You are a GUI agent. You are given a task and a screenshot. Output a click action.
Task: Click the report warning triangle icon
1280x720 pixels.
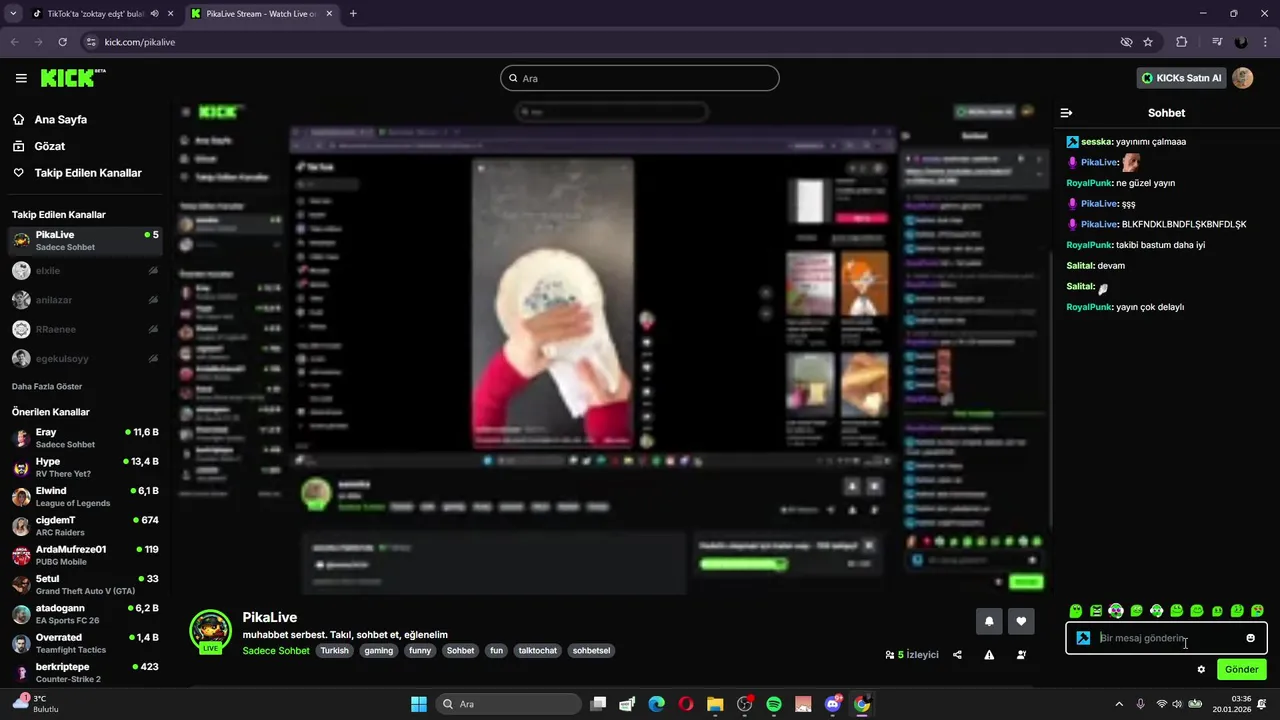tap(989, 655)
